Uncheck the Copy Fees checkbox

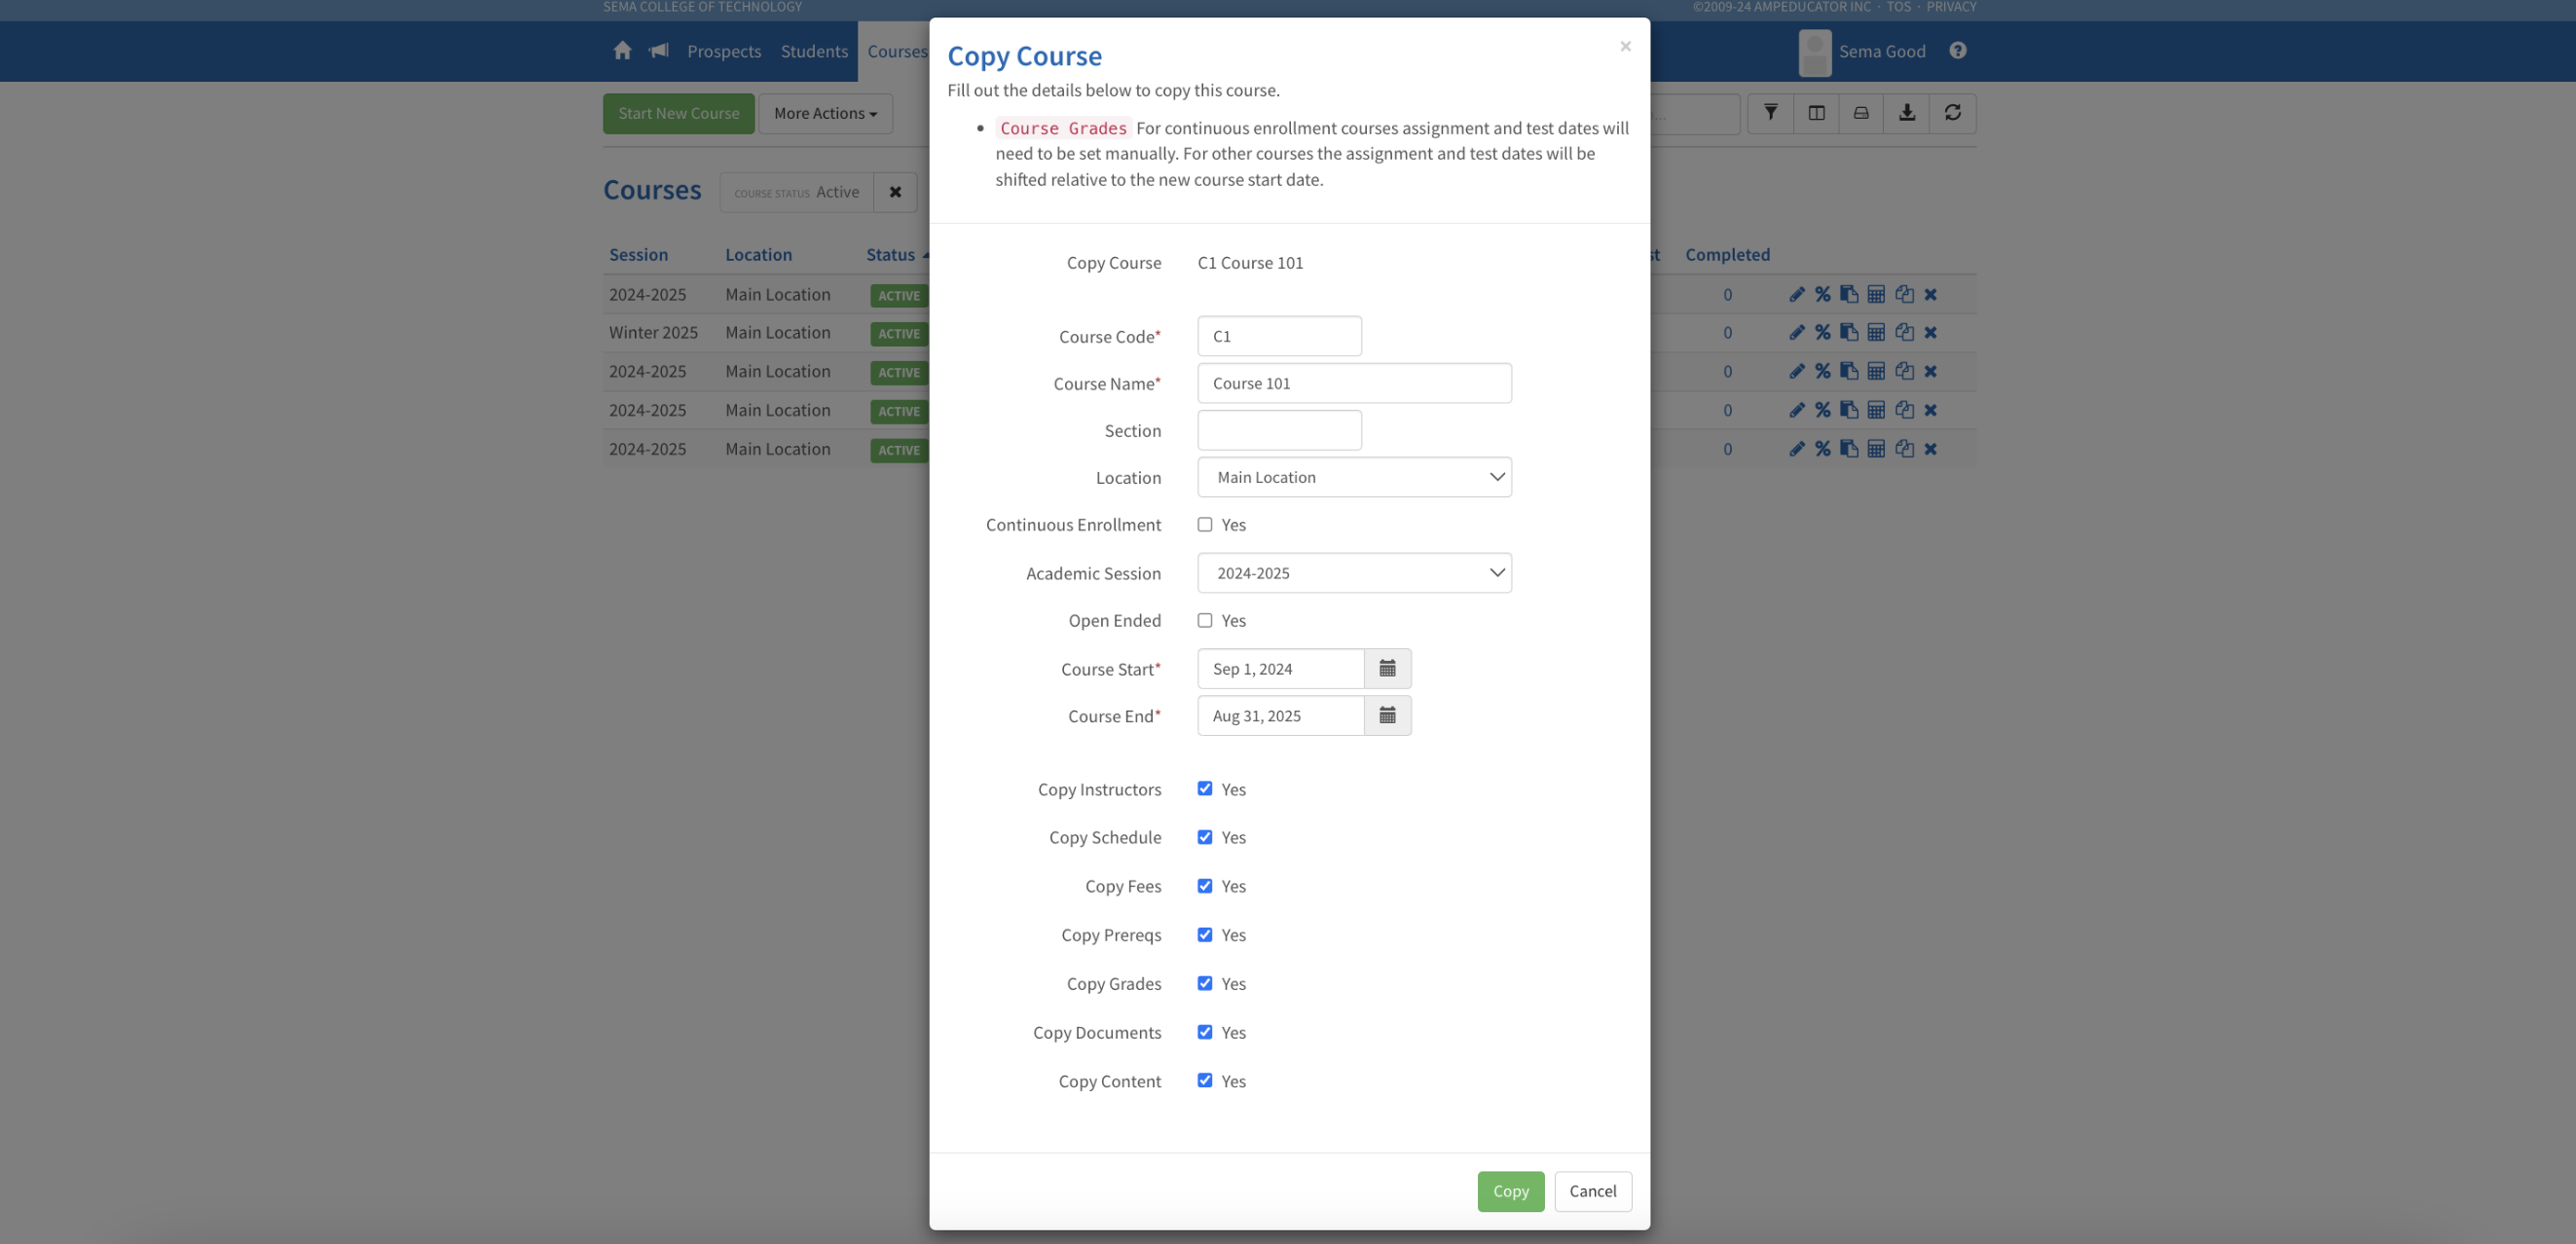pos(1205,886)
